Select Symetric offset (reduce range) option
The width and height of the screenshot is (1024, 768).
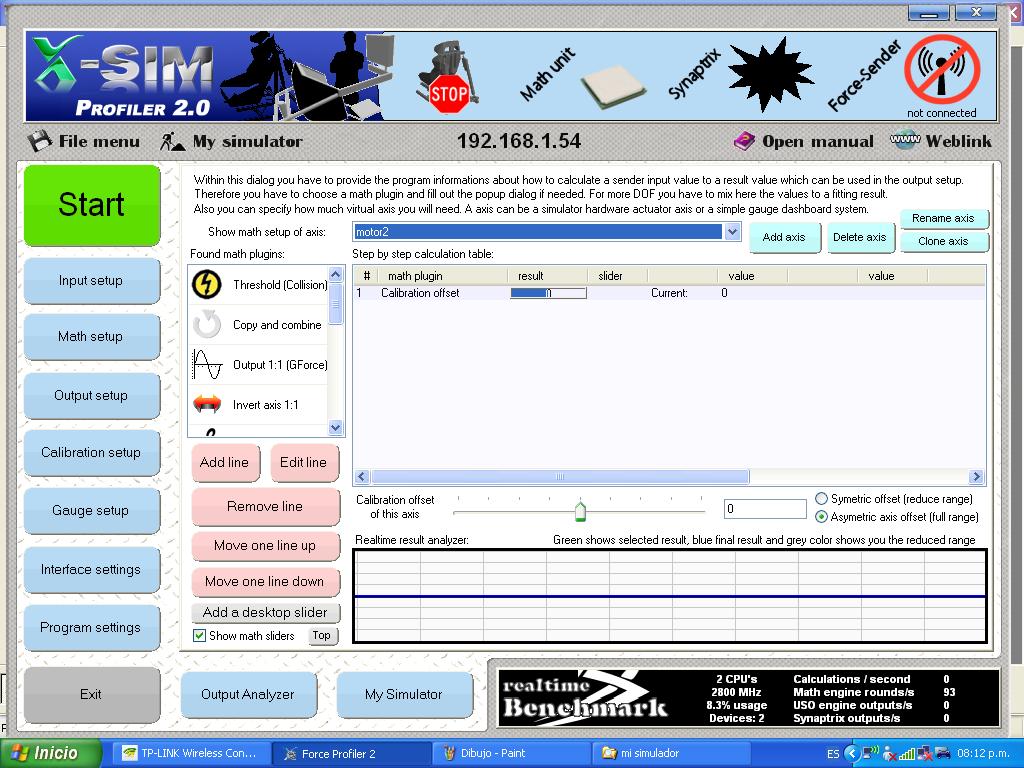pyautogui.click(x=822, y=499)
